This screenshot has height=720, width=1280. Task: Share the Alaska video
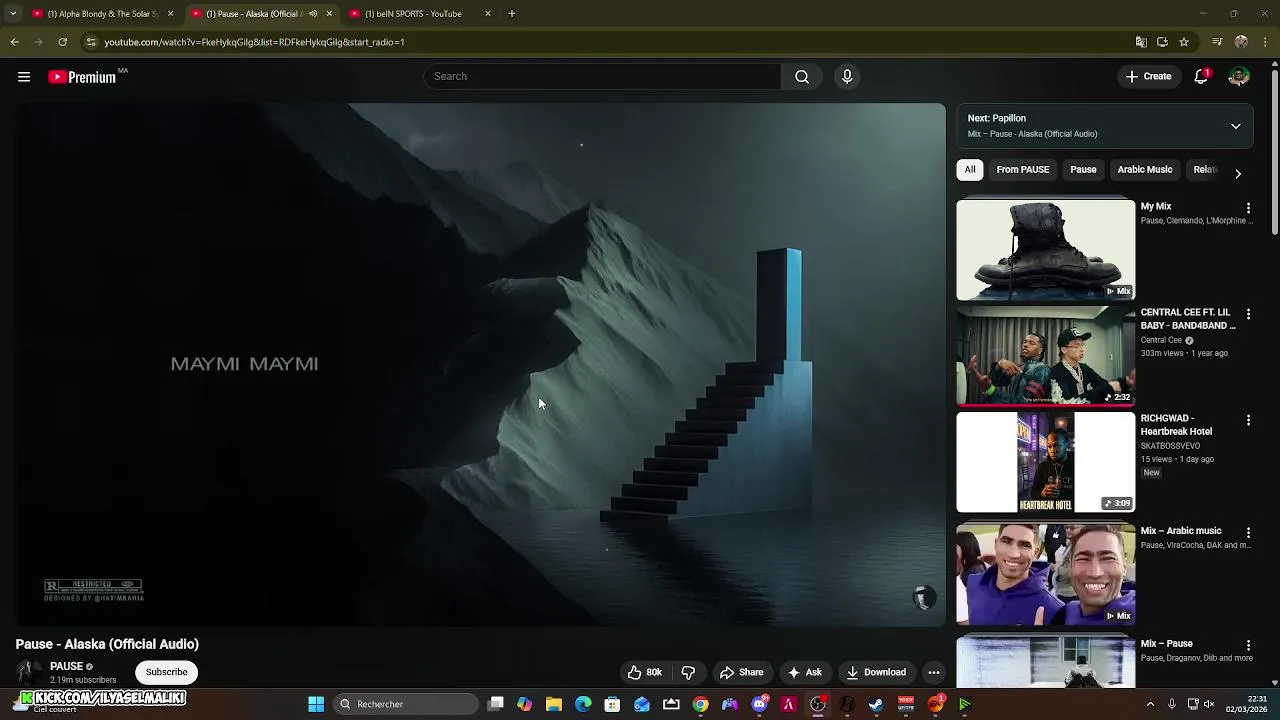741,673
